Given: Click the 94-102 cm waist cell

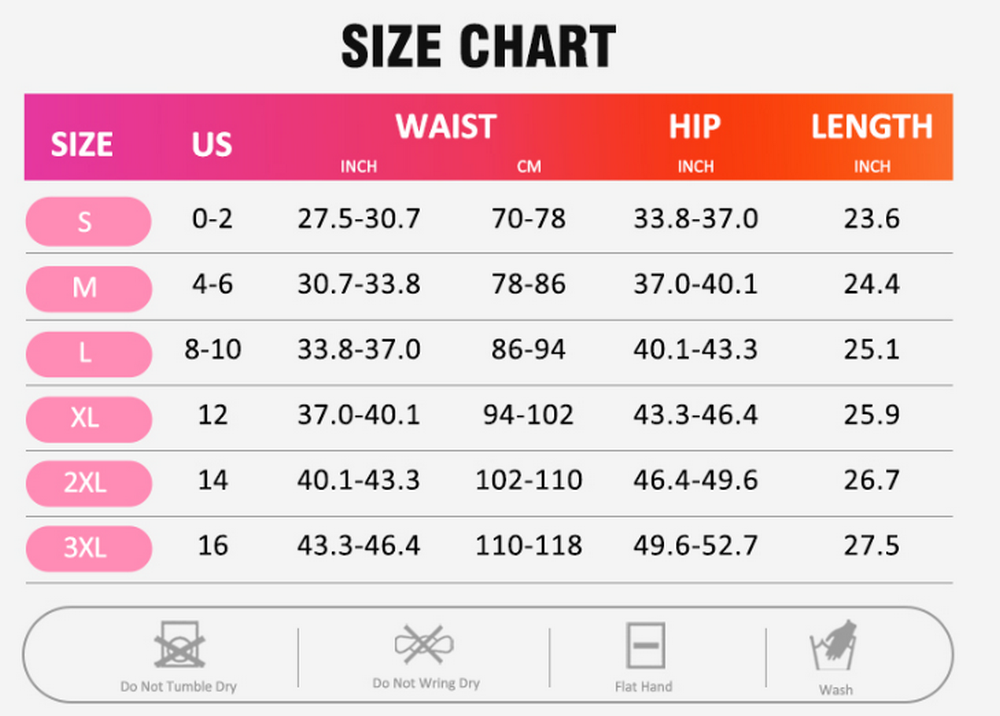Looking at the screenshot, I should tap(528, 414).
